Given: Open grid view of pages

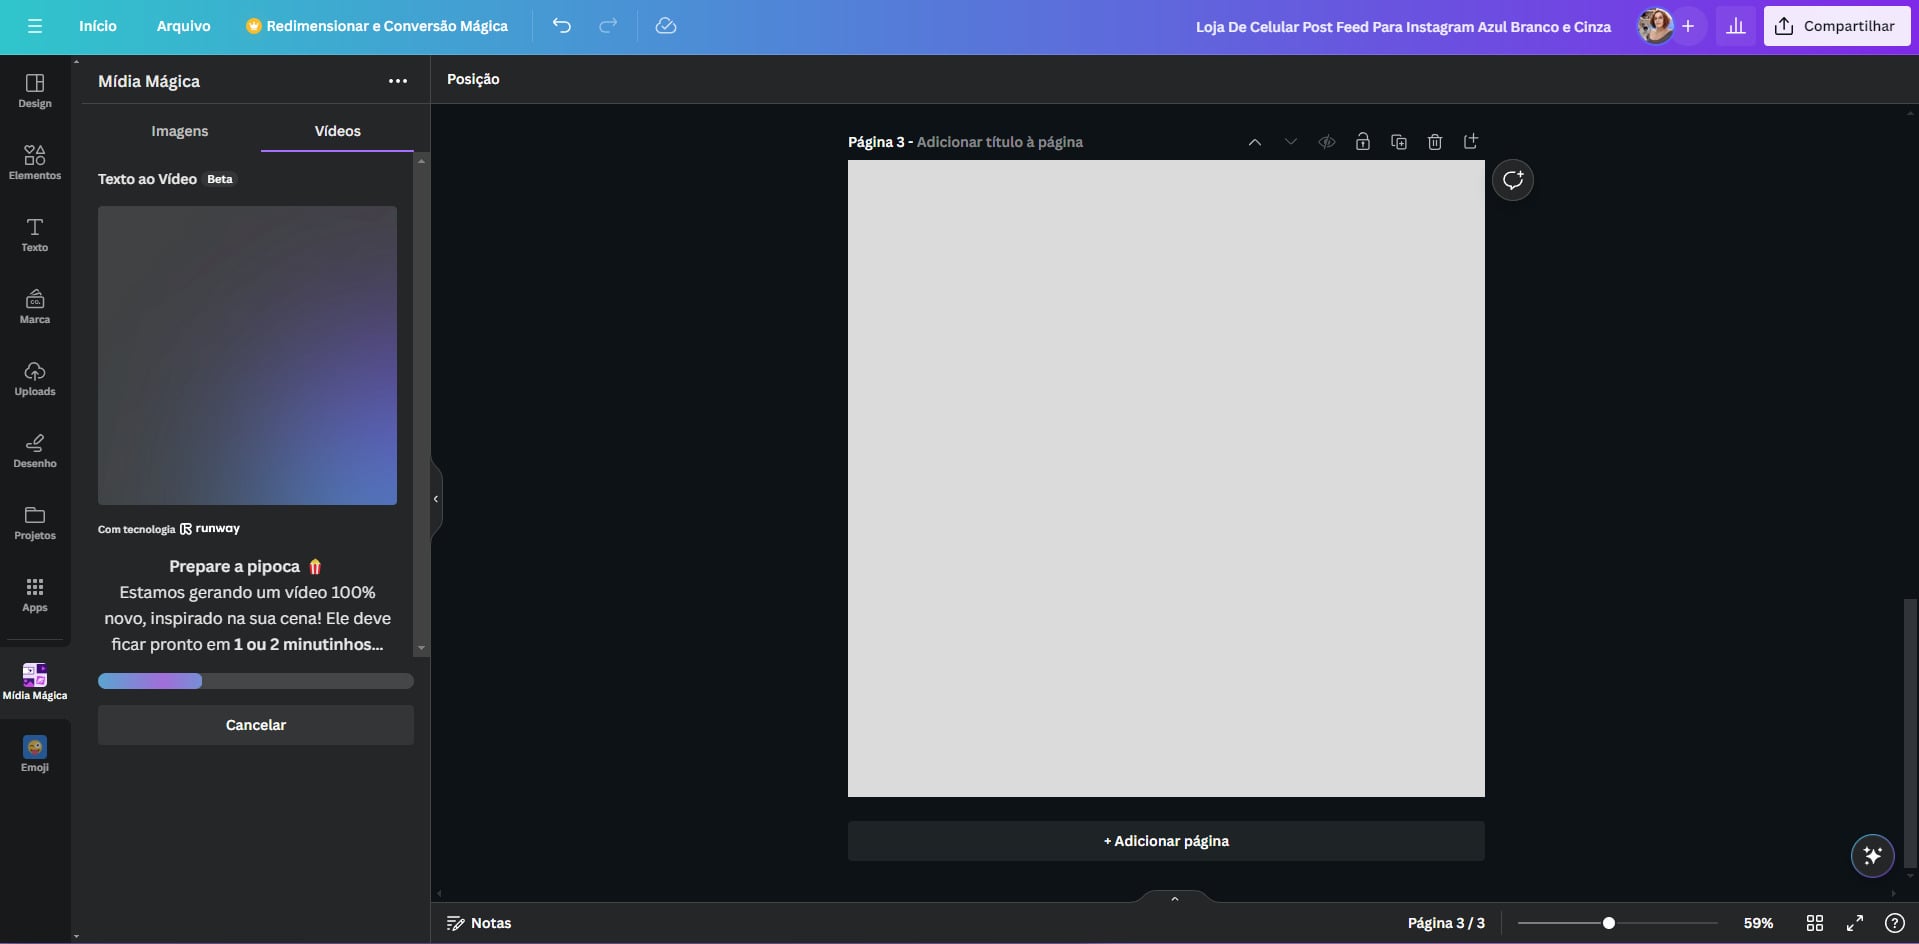Looking at the screenshot, I should tap(1815, 923).
